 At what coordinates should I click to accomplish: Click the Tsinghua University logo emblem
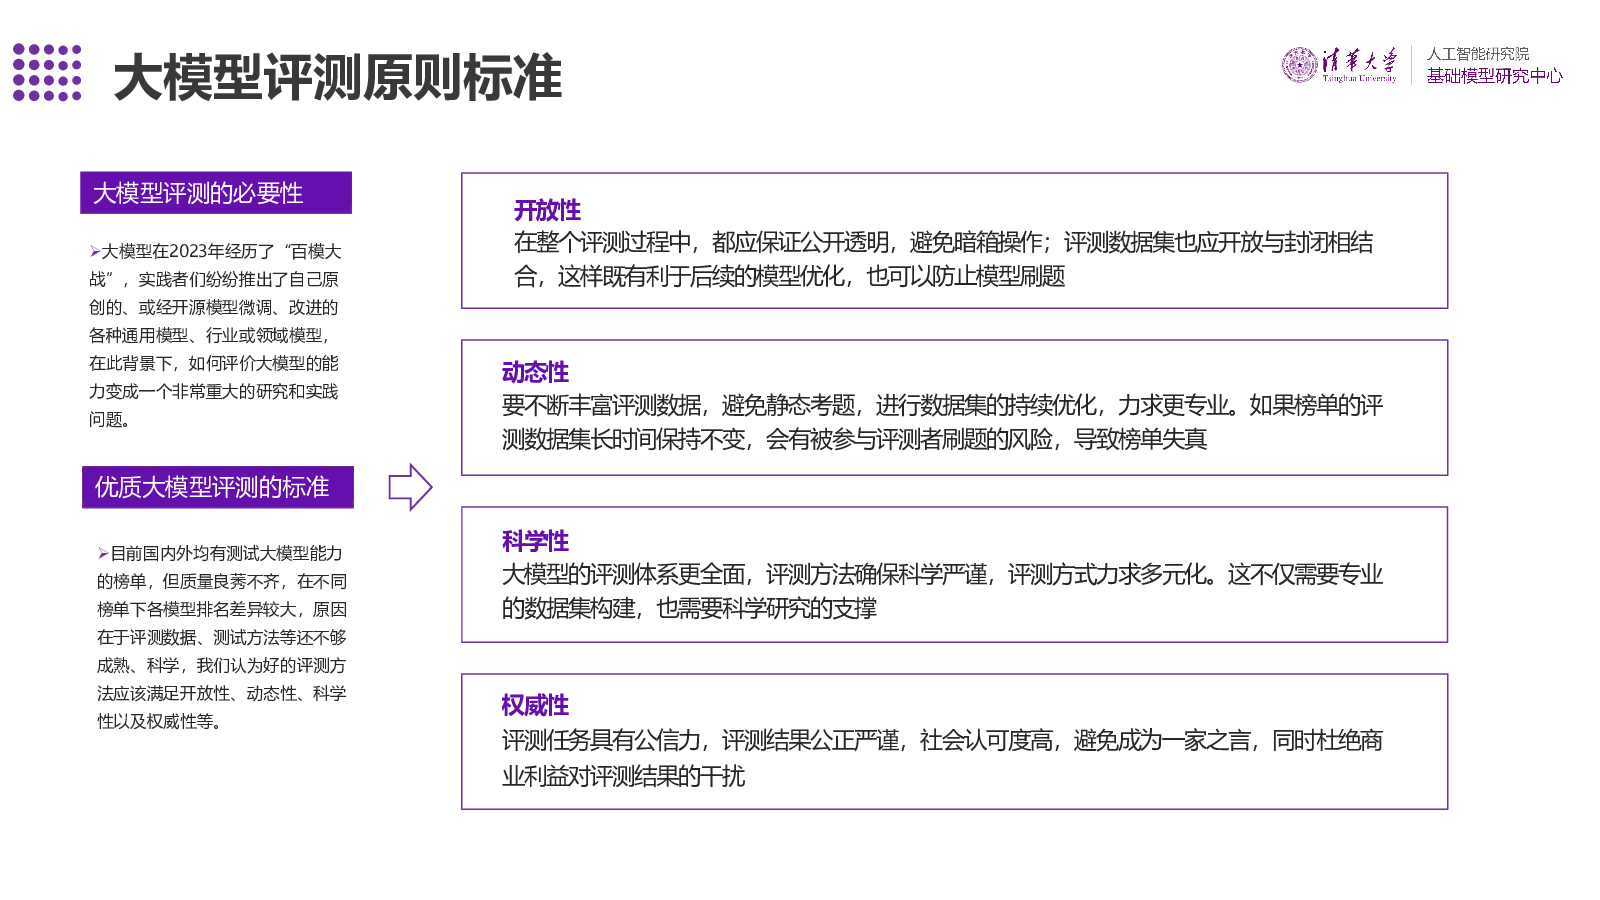(1299, 65)
